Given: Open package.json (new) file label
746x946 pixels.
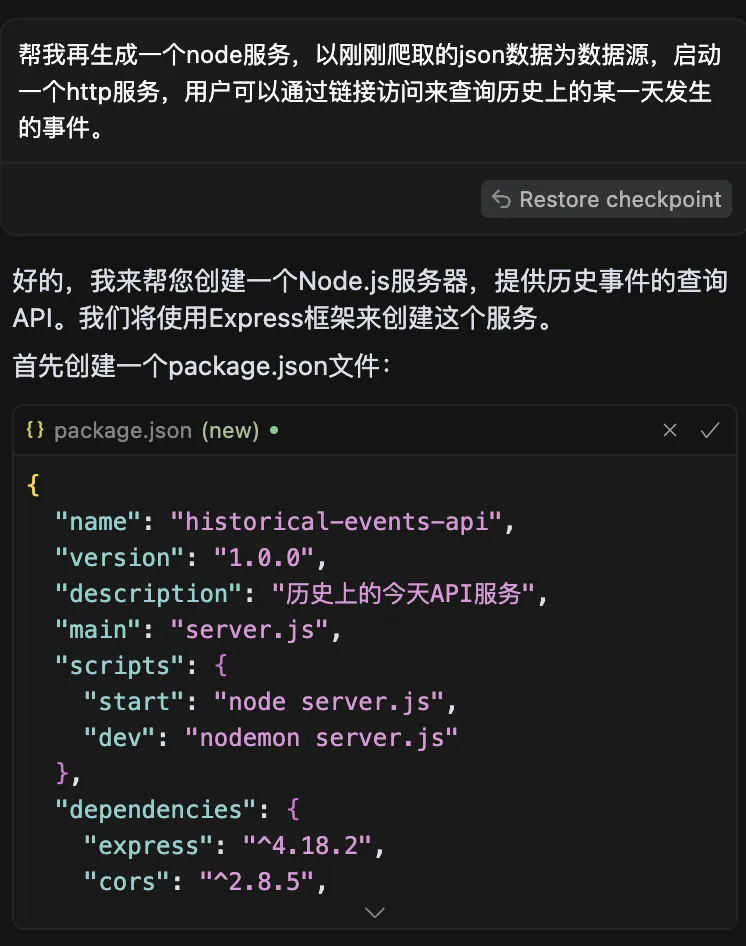Looking at the screenshot, I should pos(156,431).
